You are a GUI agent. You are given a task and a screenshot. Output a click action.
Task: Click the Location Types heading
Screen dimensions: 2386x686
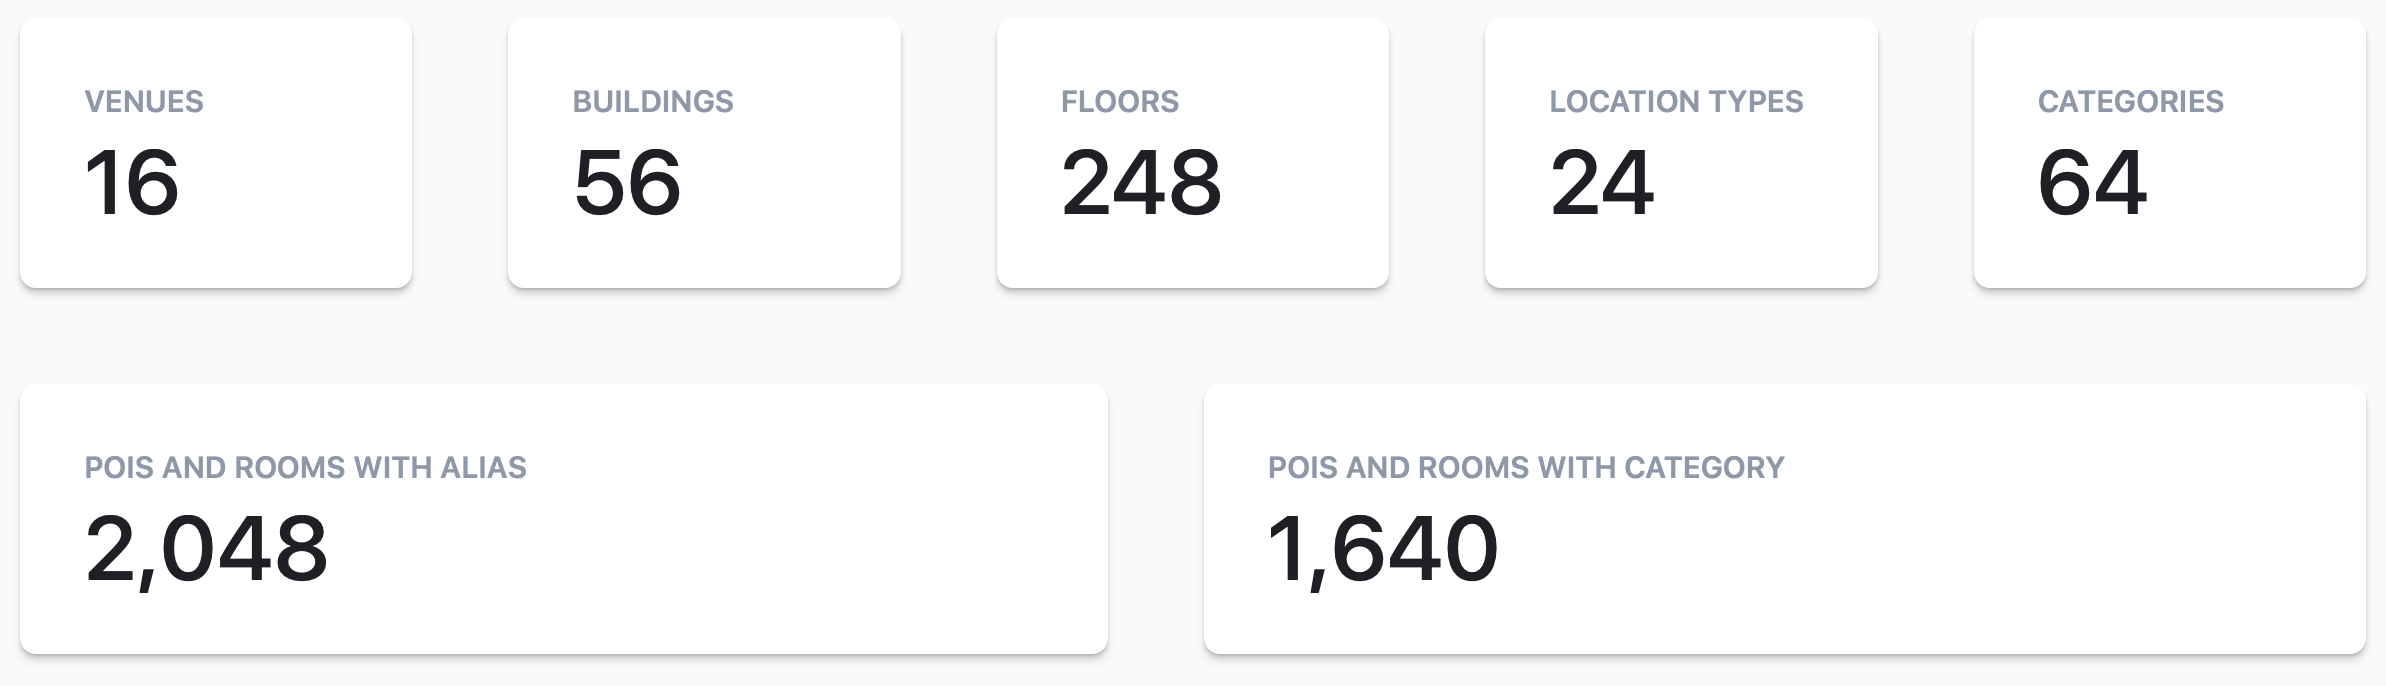click(x=1676, y=101)
